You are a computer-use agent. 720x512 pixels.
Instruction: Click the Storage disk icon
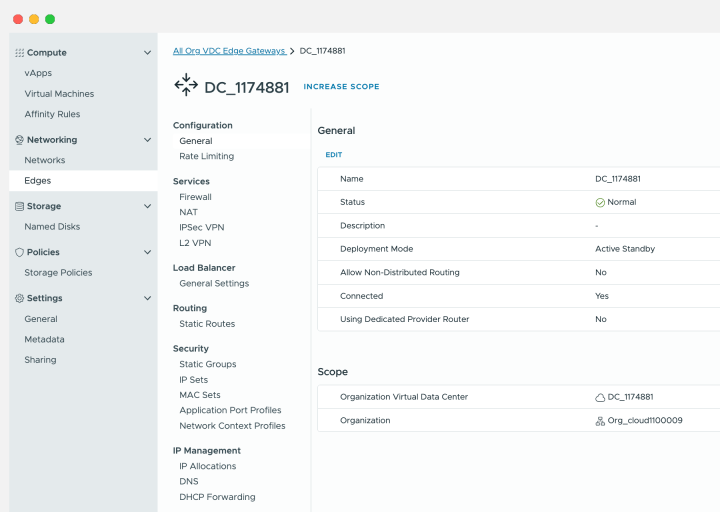point(19,206)
